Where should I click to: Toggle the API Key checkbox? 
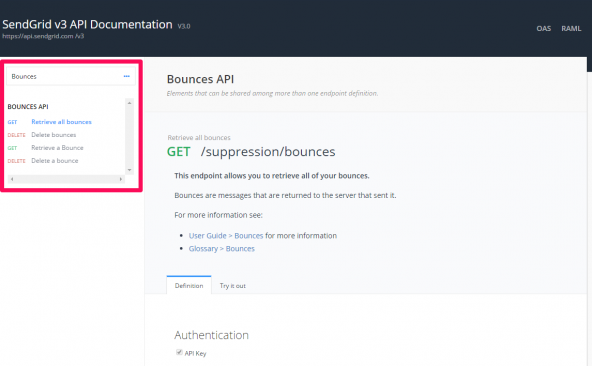179,352
